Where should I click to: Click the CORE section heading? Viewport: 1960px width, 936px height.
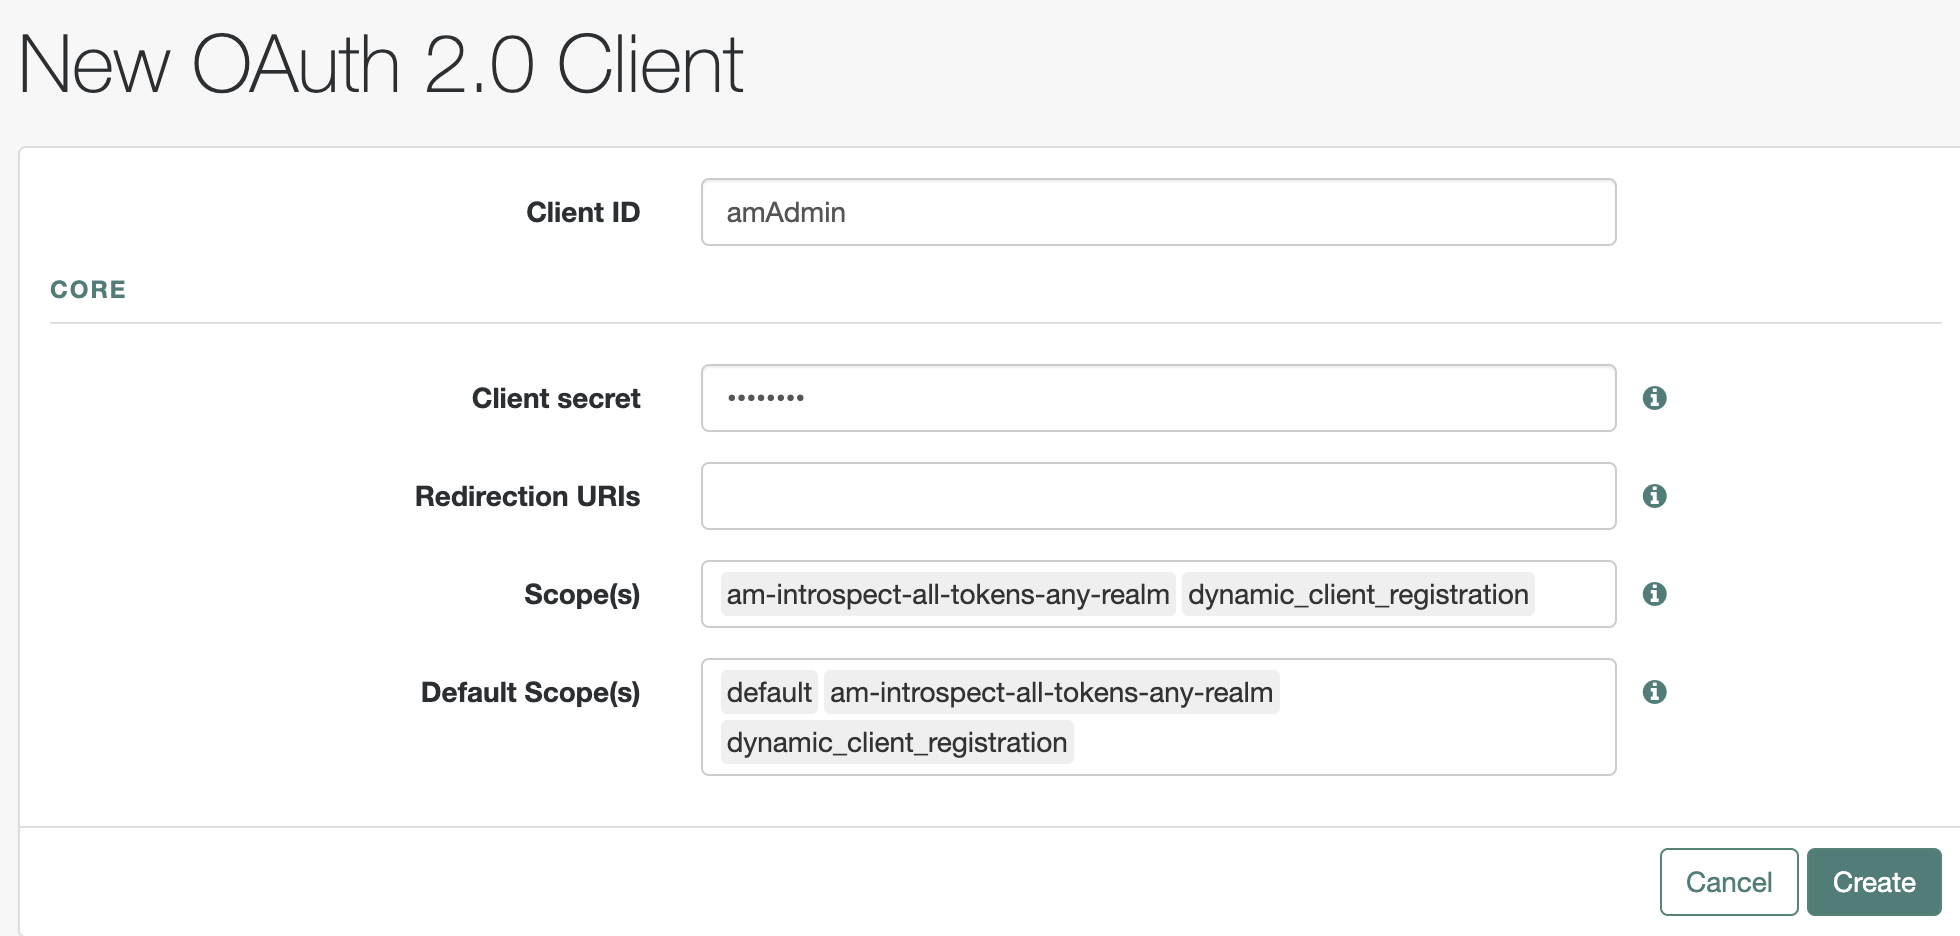(x=88, y=290)
